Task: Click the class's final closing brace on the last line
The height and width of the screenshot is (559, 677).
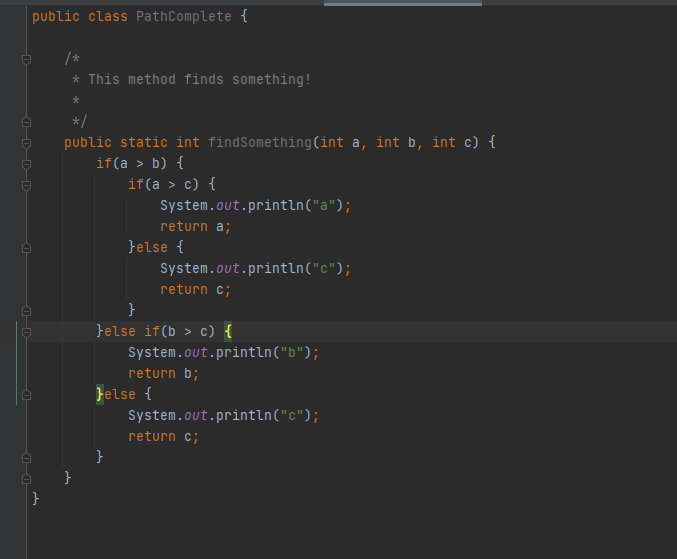Action: 35,499
